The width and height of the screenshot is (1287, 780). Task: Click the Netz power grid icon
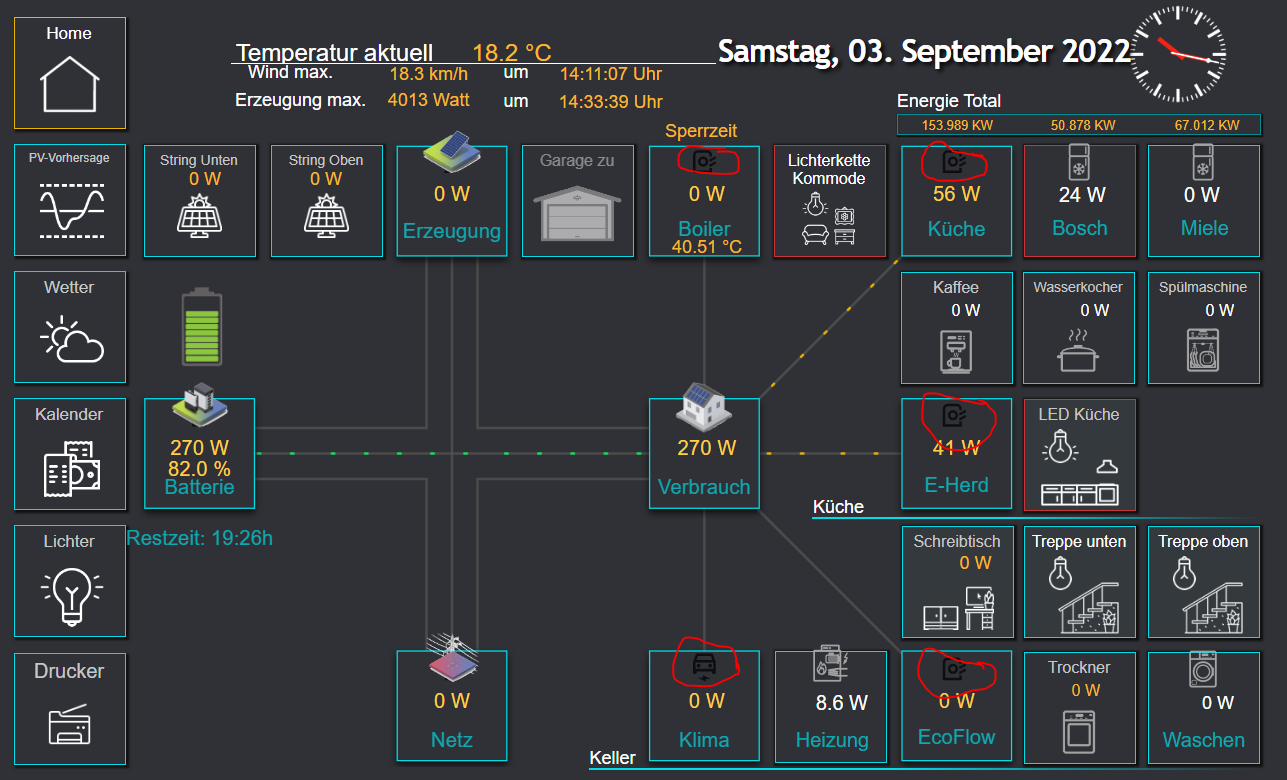click(x=452, y=656)
